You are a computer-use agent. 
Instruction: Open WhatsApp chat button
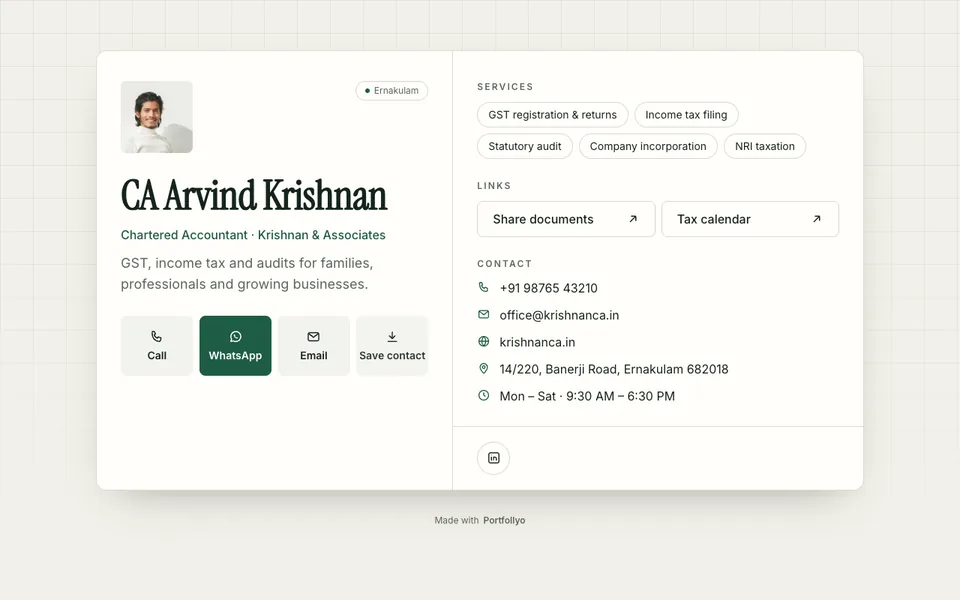click(235, 346)
